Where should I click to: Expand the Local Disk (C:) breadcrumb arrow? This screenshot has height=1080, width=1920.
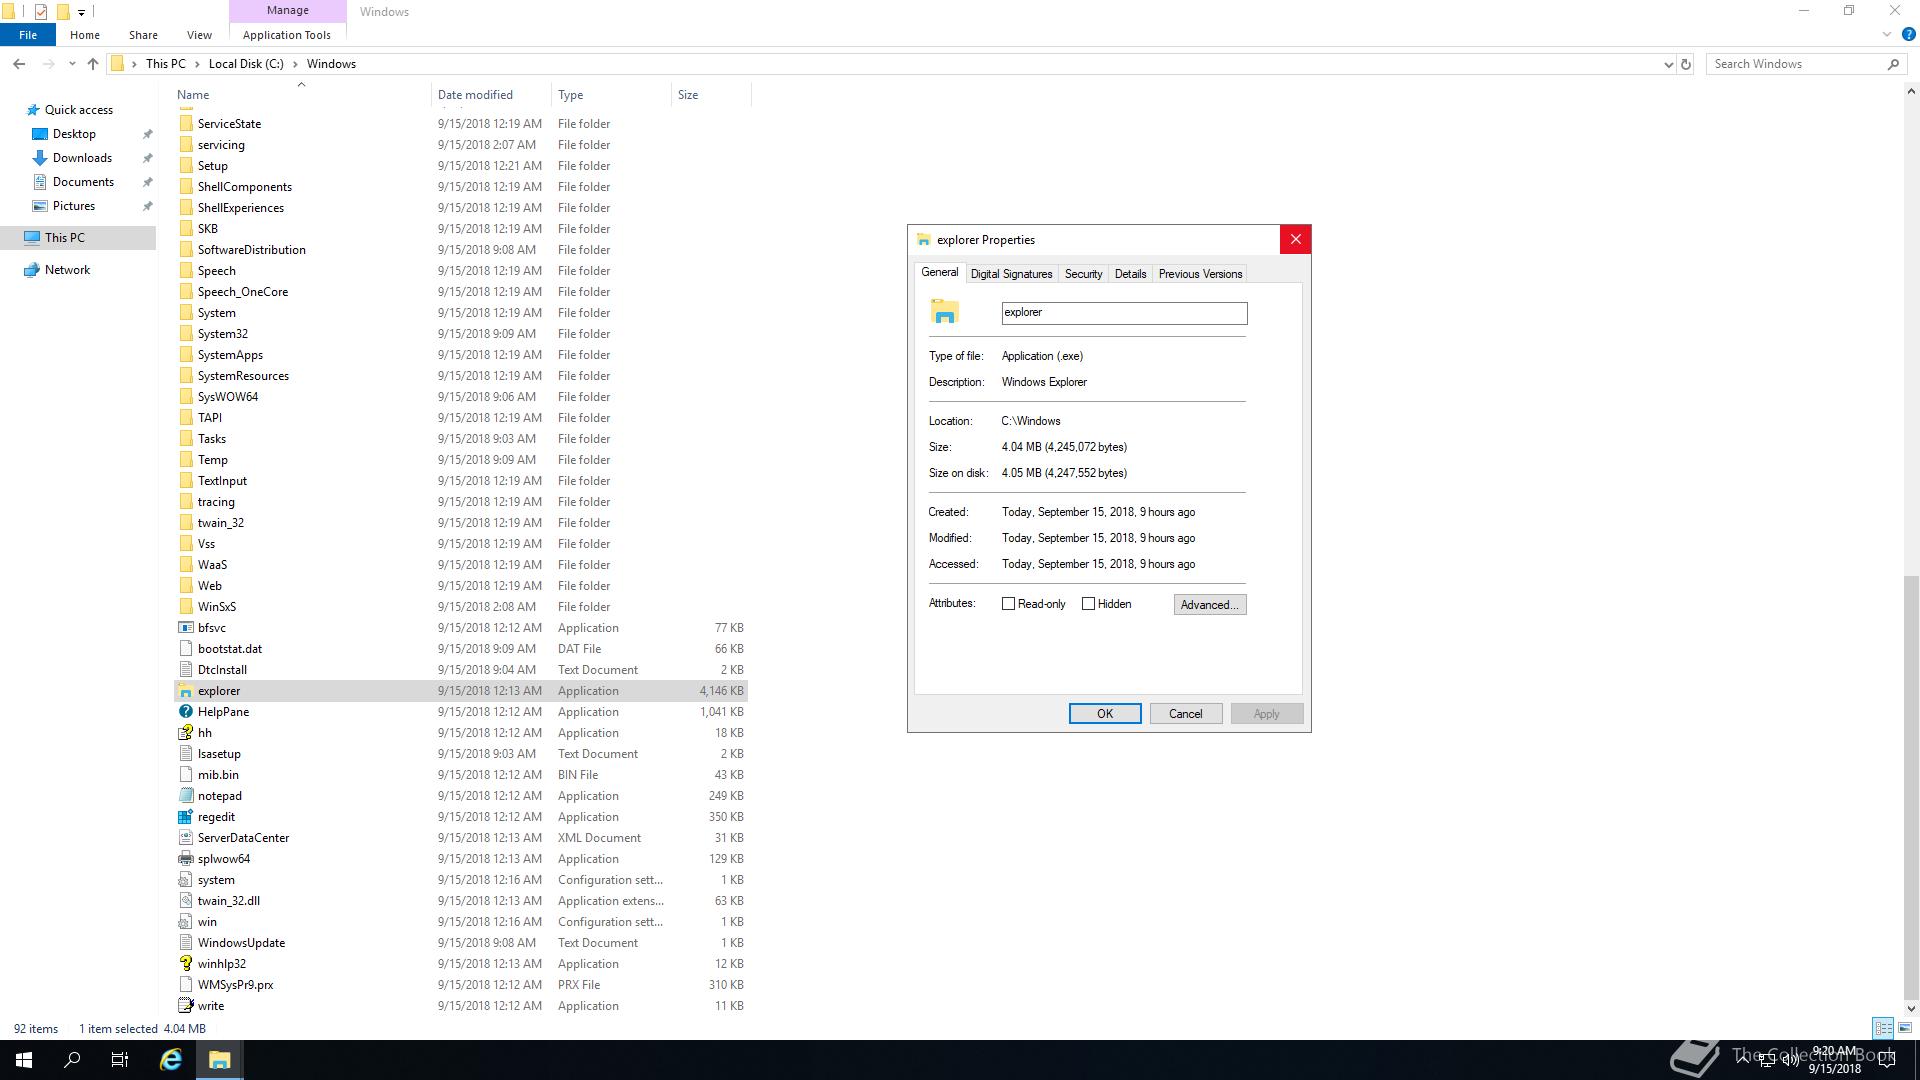[x=295, y=64]
